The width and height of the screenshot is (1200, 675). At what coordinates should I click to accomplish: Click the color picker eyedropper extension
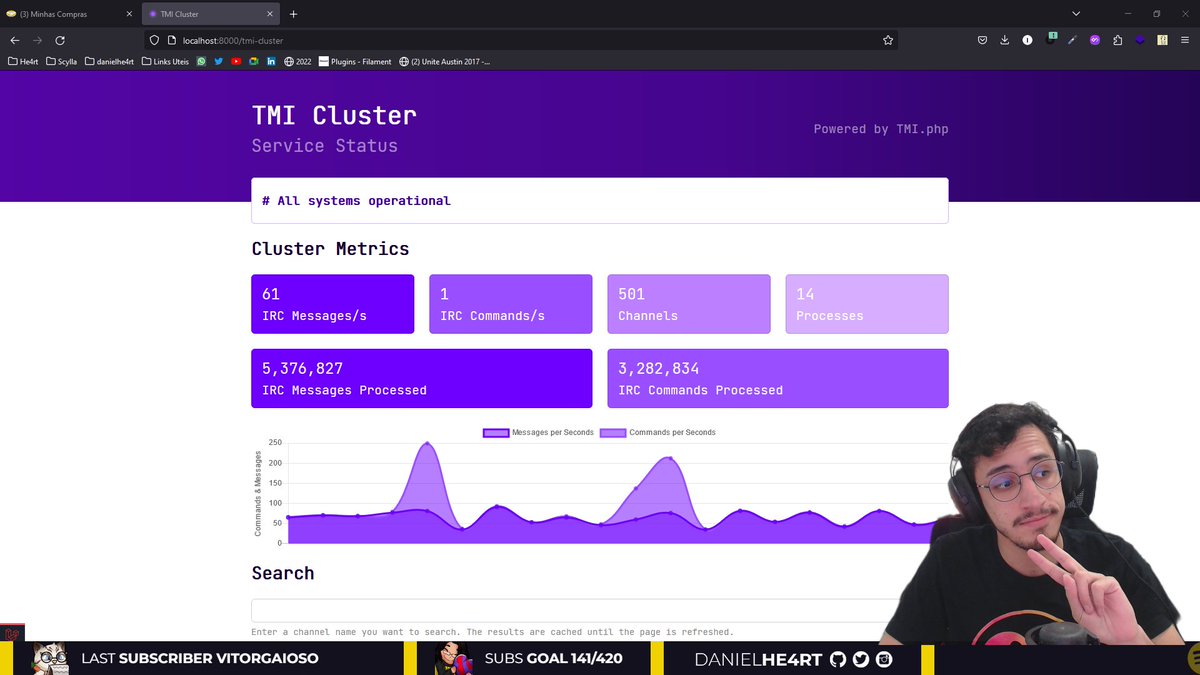pos(1072,40)
